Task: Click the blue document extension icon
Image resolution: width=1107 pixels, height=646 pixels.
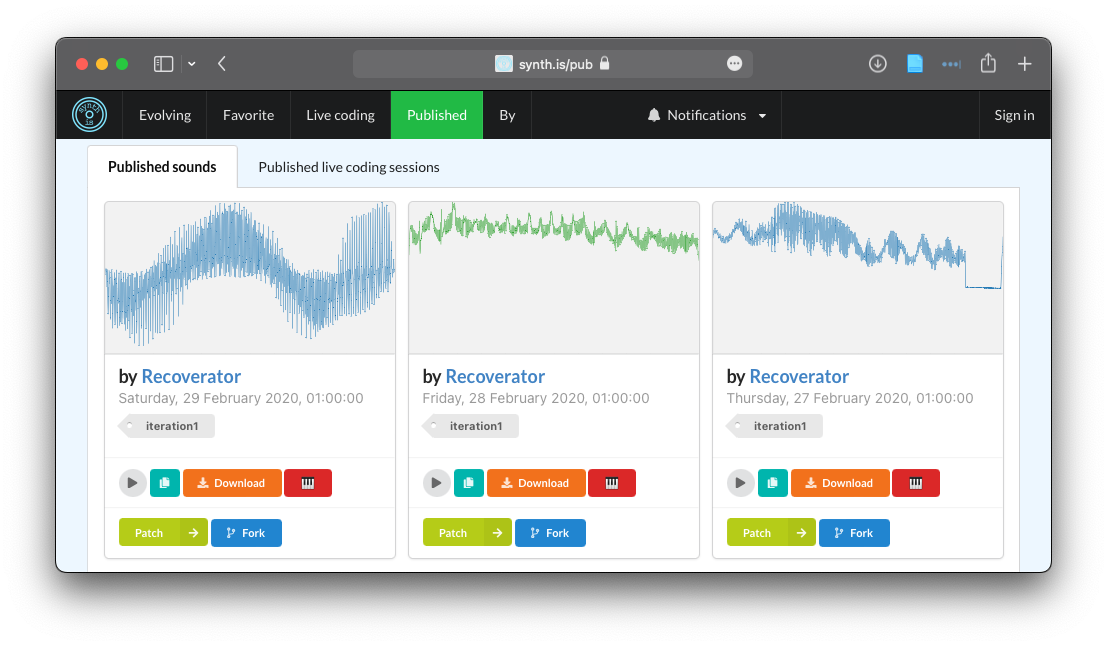Action: (915, 64)
